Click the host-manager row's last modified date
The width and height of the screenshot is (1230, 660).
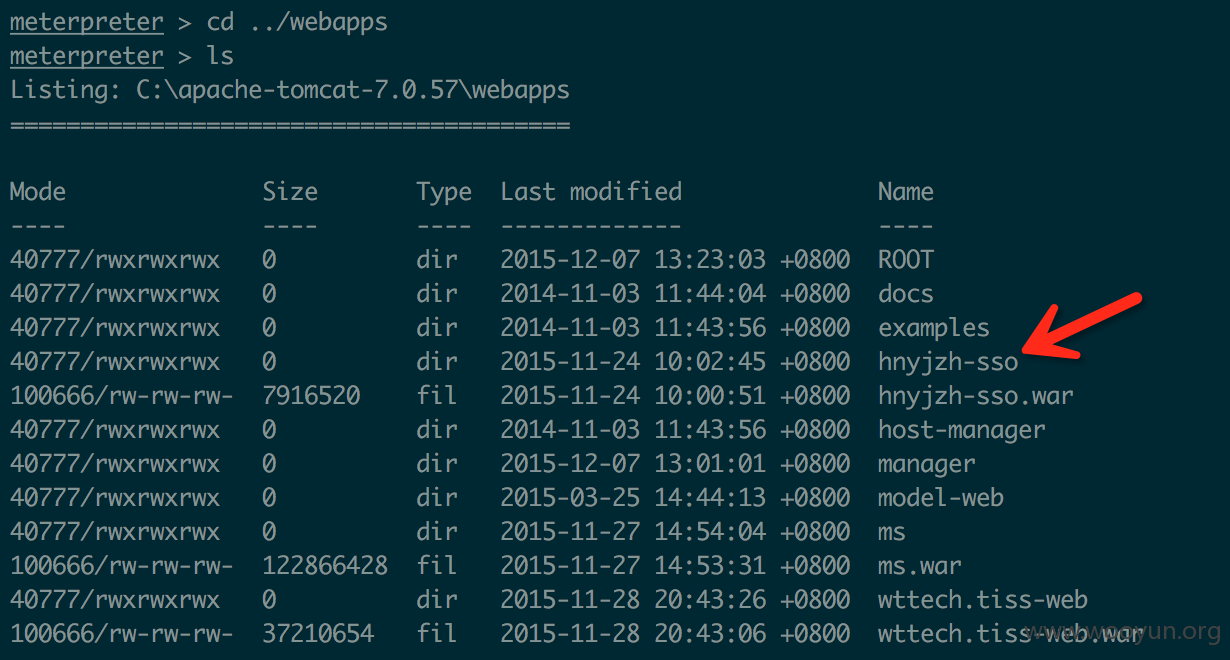pyautogui.click(x=675, y=430)
